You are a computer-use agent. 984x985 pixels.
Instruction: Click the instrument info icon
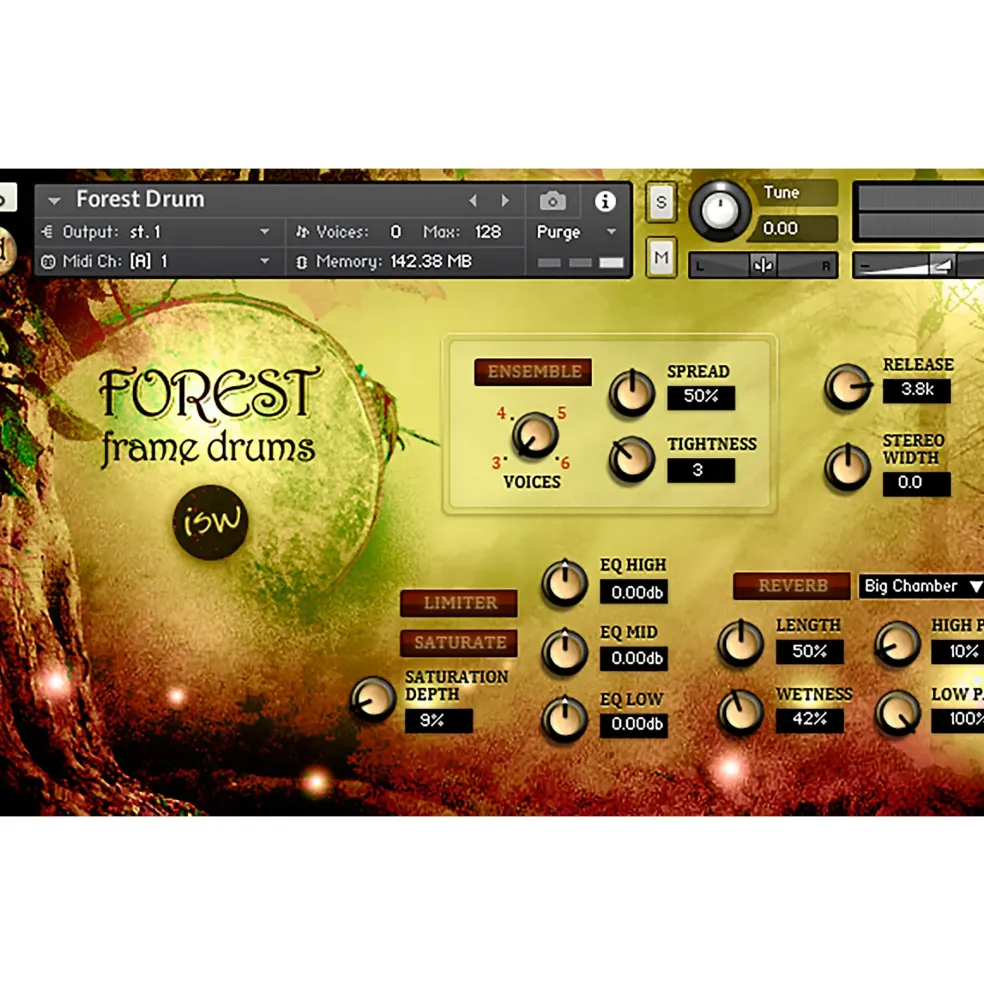pyautogui.click(x=605, y=201)
